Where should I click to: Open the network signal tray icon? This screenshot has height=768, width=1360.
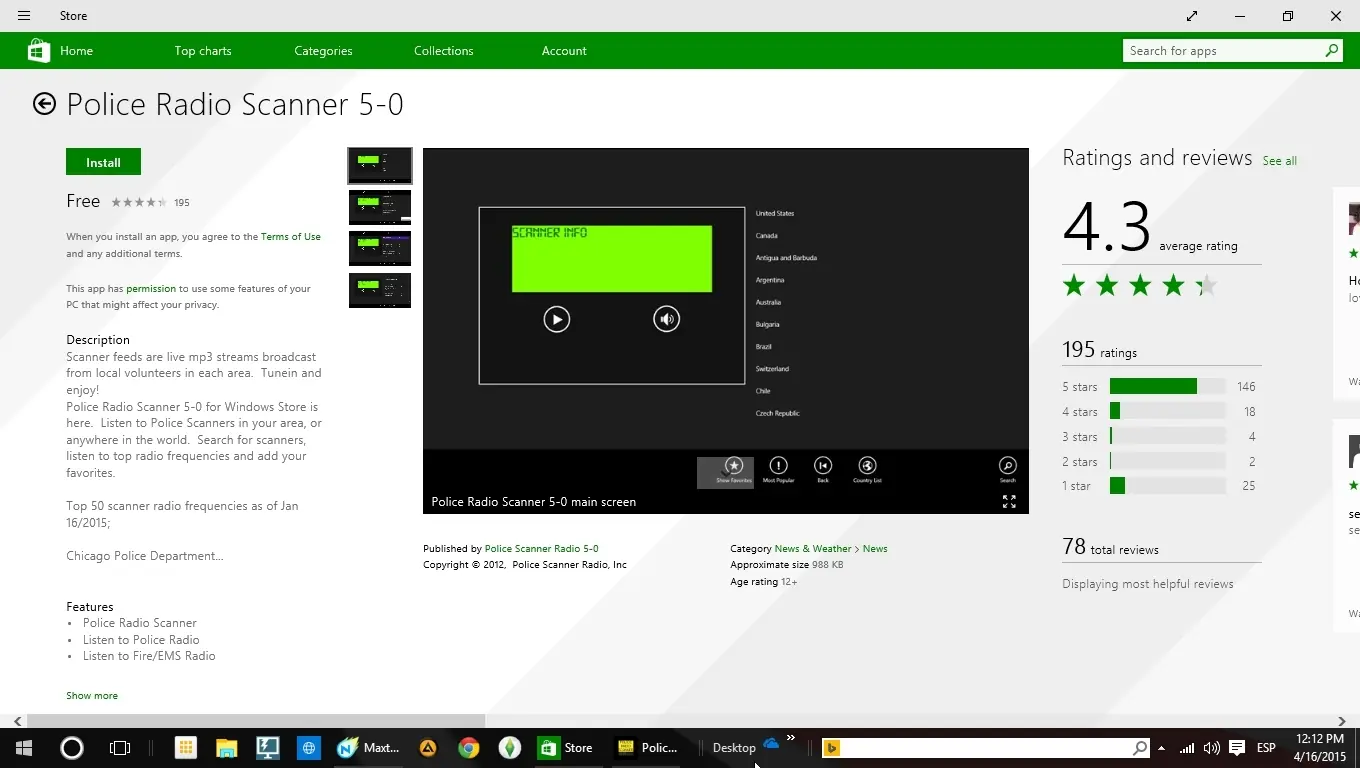point(1187,748)
